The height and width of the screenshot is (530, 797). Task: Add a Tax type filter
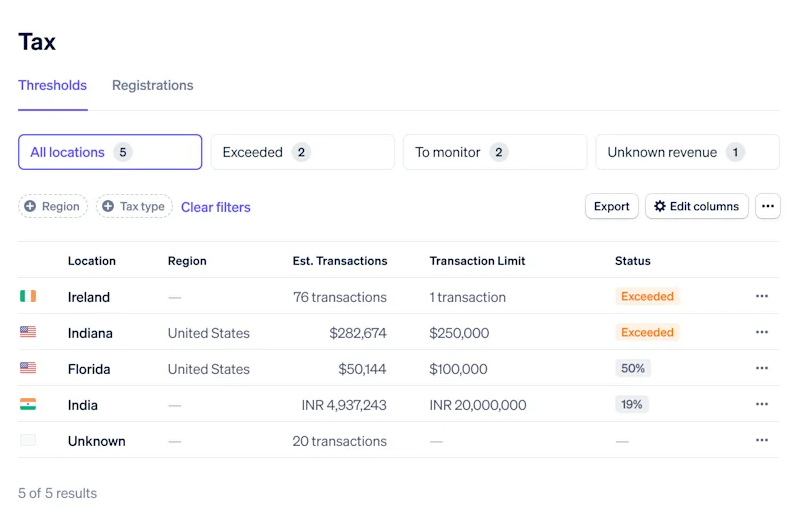click(x=134, y=206)
